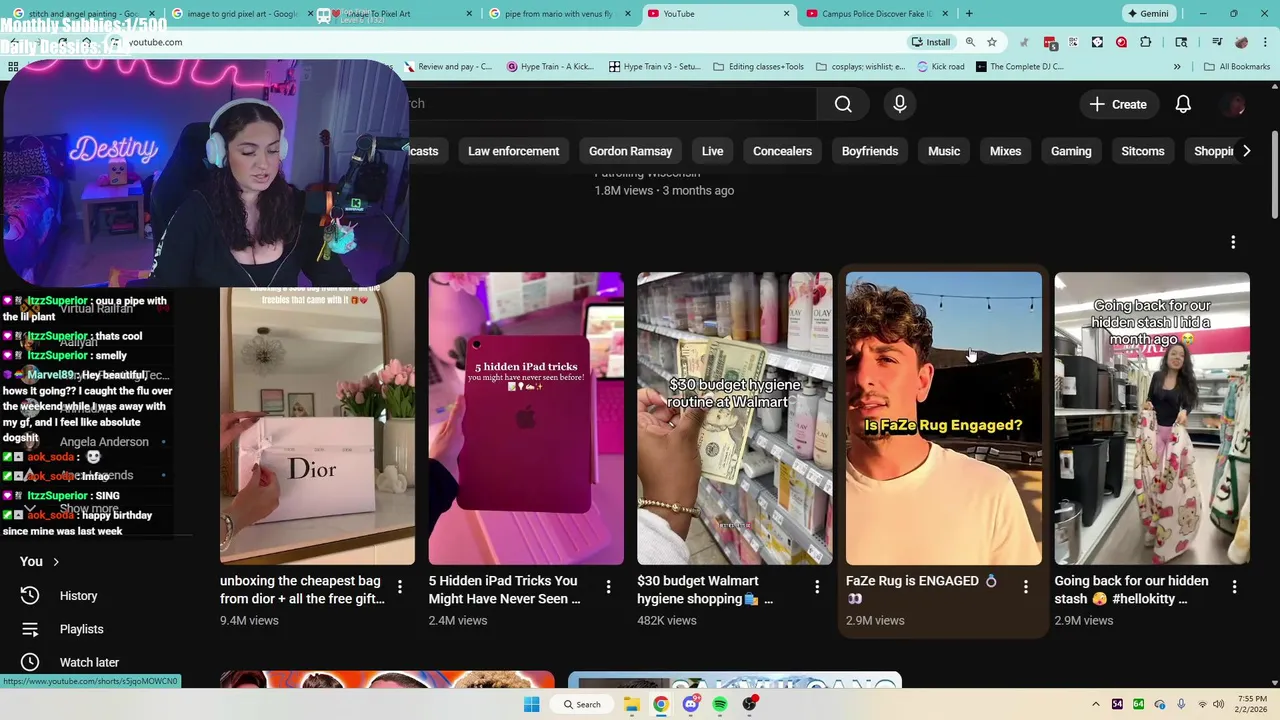Open the Gemini button in Chrome
Image resolution: width=1280 pixels, height=720 pixels.
pos(1148,14)
